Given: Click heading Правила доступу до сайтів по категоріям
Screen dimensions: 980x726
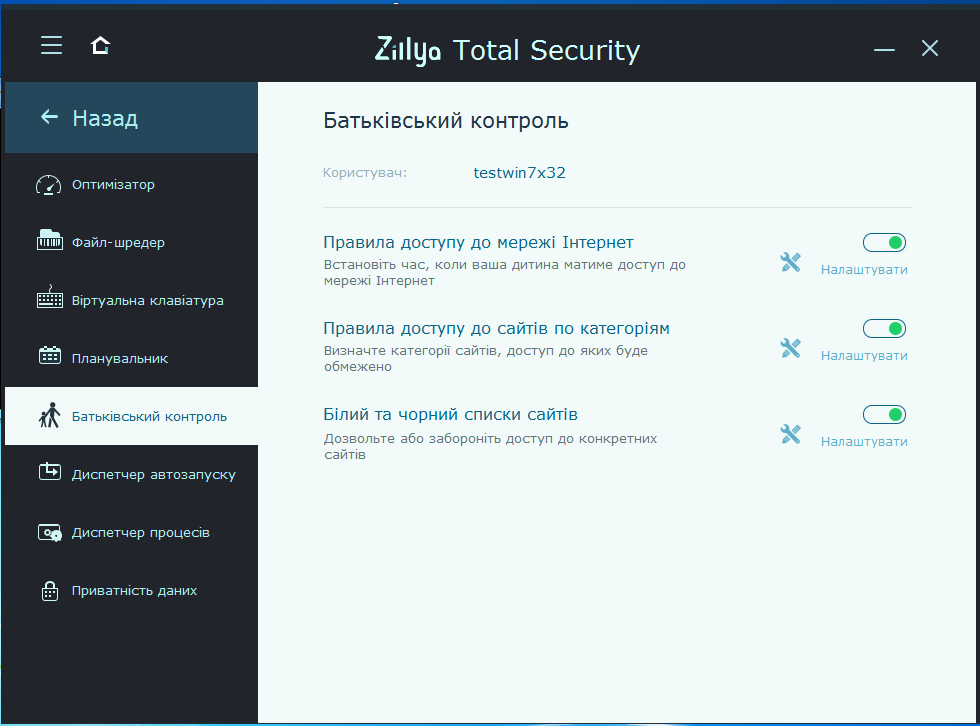Looking at the screenshot, I should click(x=496, y=329).
